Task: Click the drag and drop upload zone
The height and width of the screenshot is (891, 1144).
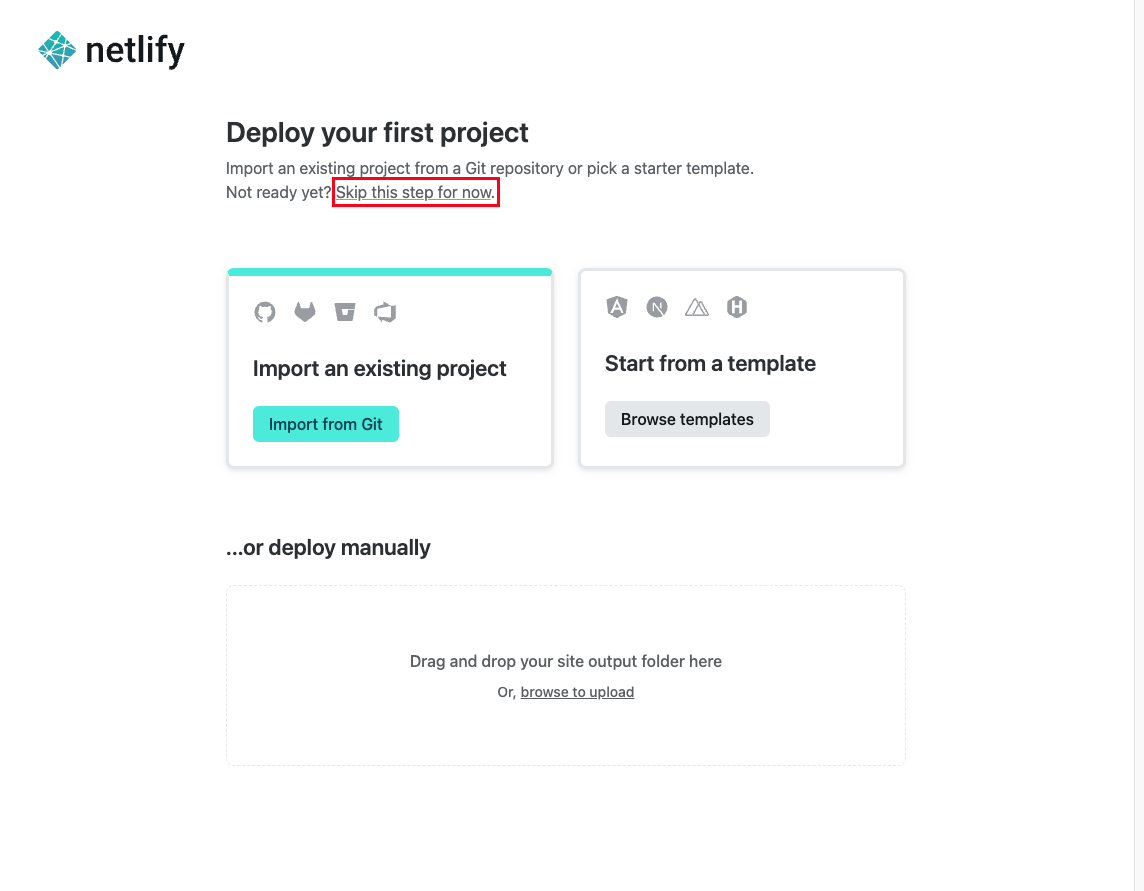Action: tap(565, 675)
